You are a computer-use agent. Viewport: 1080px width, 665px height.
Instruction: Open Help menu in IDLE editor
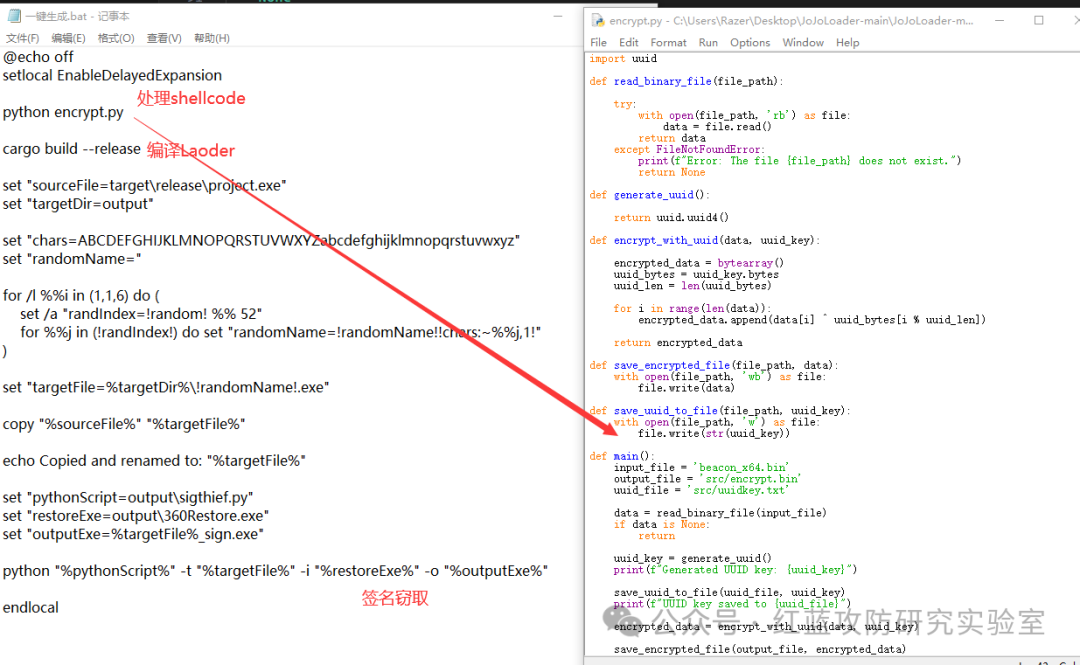[847, 43]
